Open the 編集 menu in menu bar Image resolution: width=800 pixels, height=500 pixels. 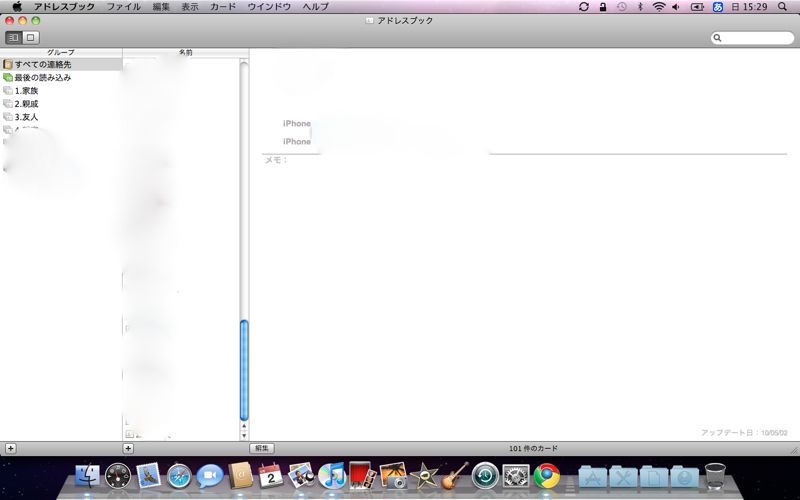coord(161,7)
